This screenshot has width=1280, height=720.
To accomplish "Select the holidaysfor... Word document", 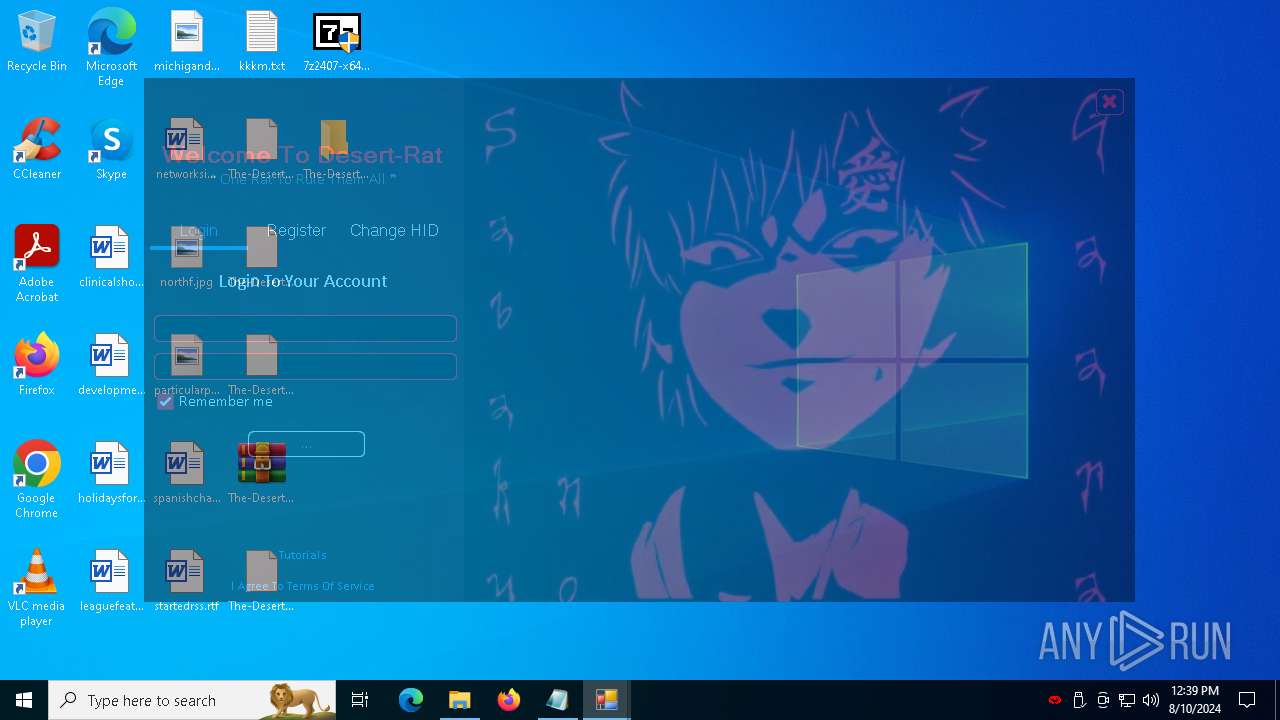I will [111, 474].
